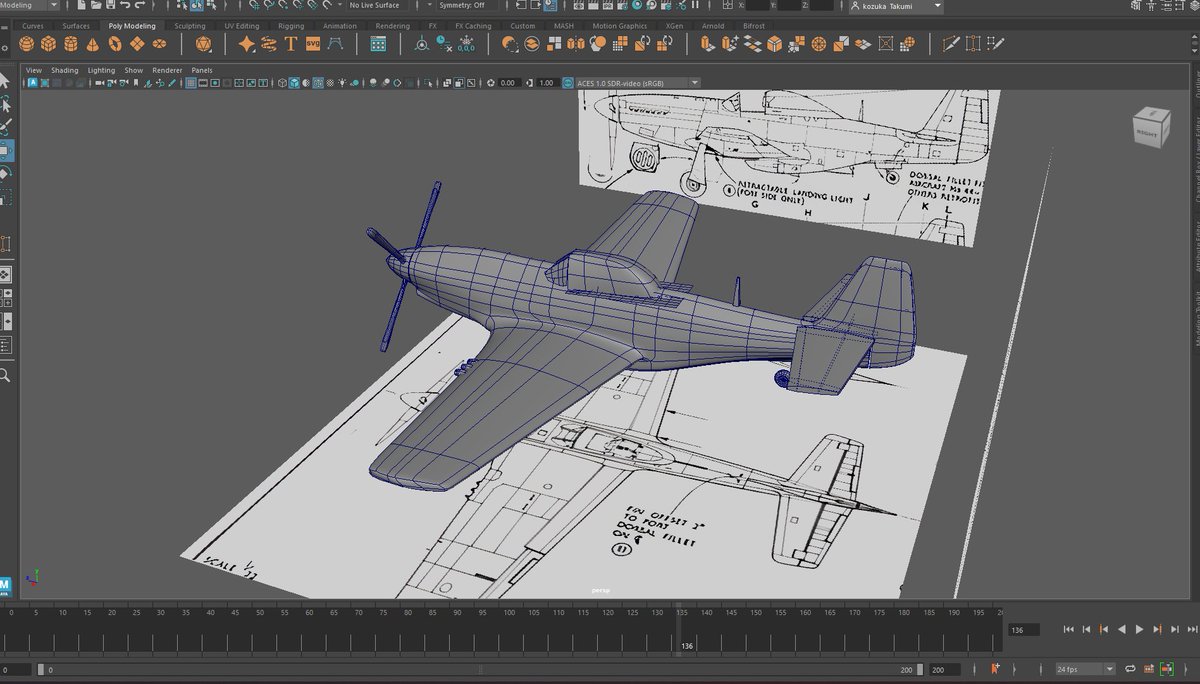1200x684 pixels.
Task: Switch to the UV Editing shelf tab
Action: pos(241,26)
